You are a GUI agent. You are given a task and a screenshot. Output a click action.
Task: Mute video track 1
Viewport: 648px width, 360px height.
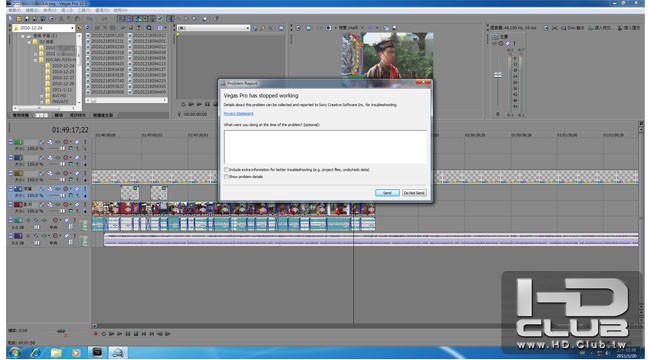coord(77,142)
